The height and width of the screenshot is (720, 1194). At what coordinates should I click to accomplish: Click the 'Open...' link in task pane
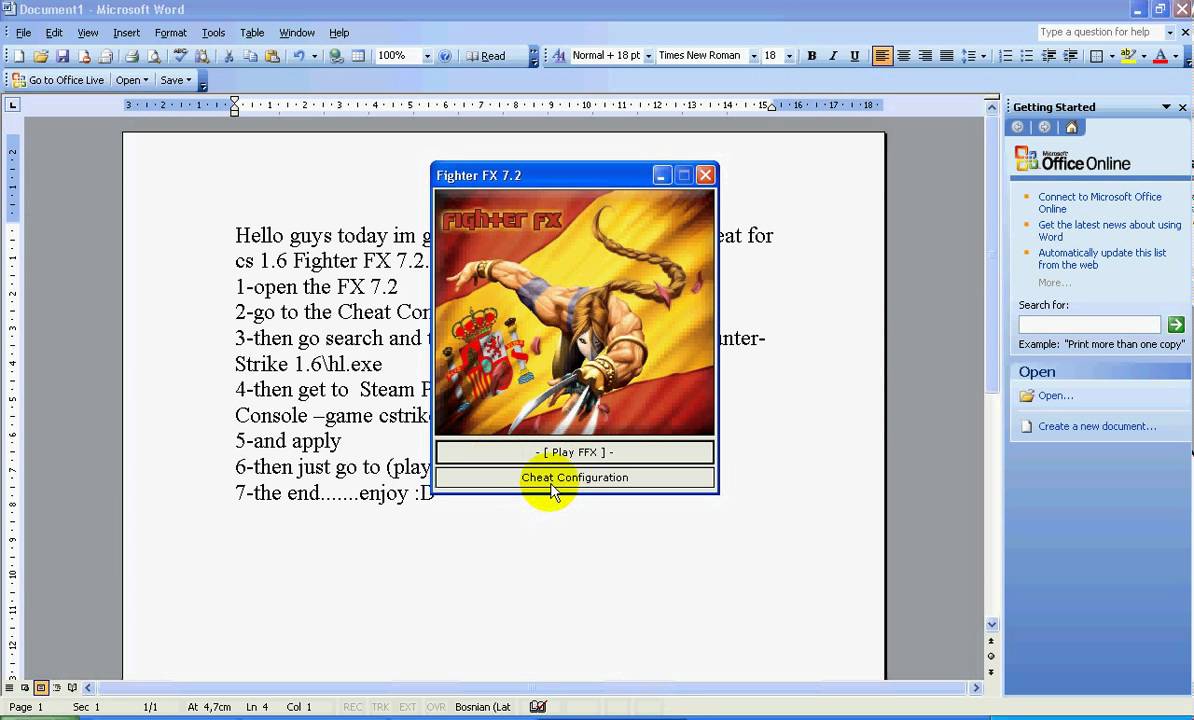(1055, 396)
